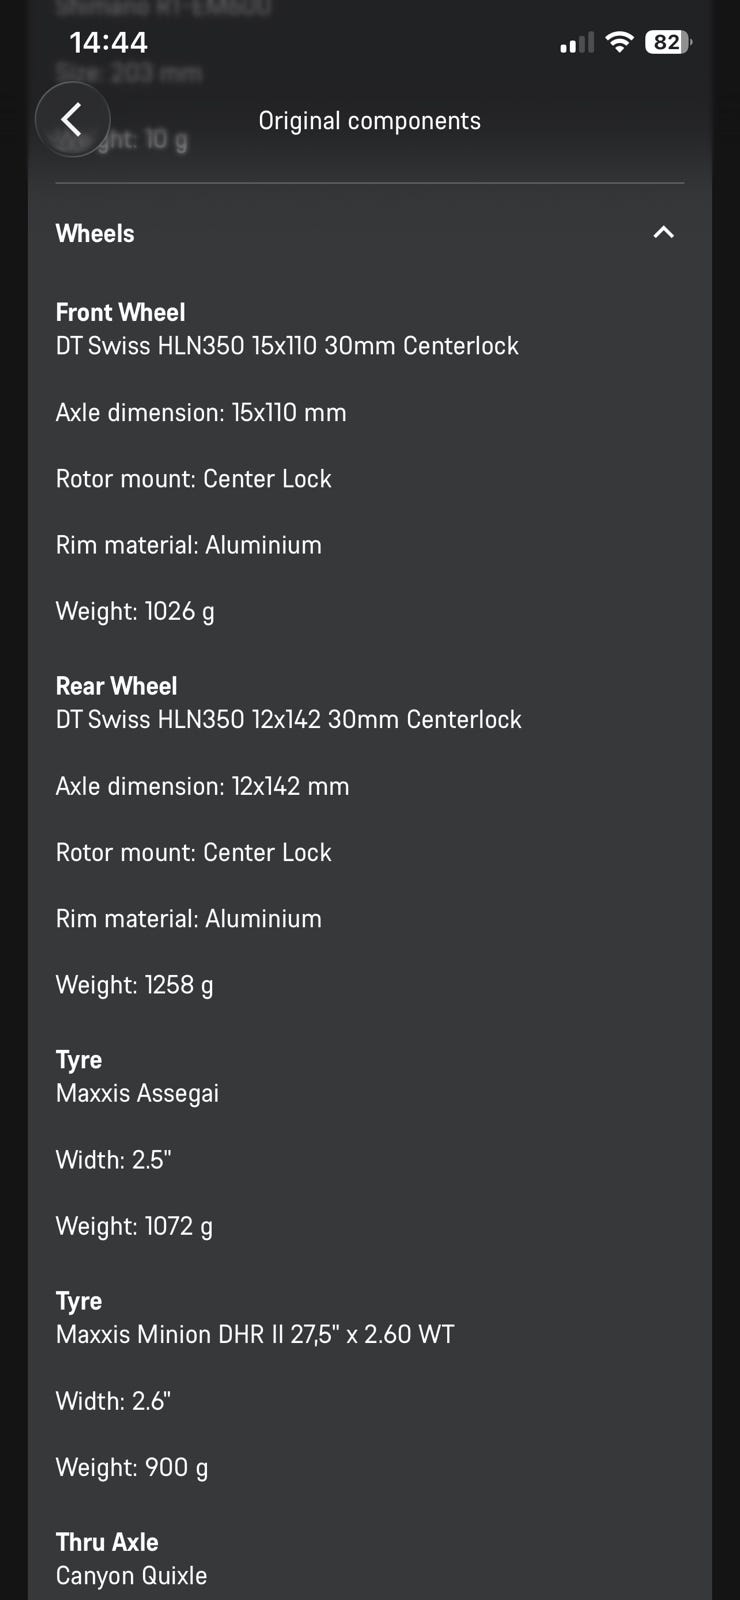Tap the Thru Axle heading
This screenshot has height=1600, width=740.
[x=107, y=1542]
